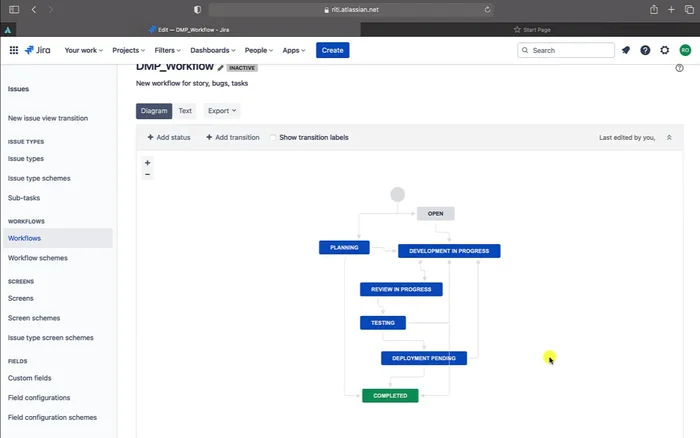Image resolution: width=700 pixels, height=438 pixels.
Task: Open a new browser tab
Action: pos(671,9)
